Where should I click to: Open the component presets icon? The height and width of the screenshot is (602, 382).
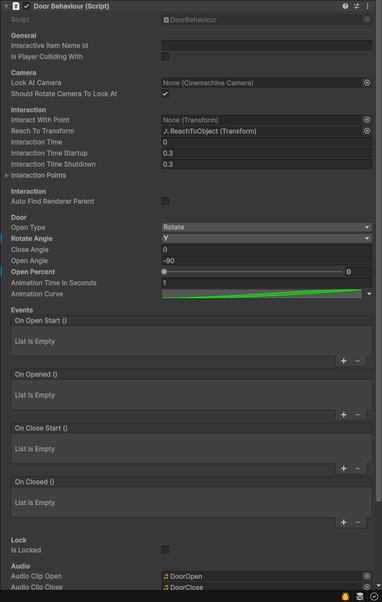tap(356, 6)
